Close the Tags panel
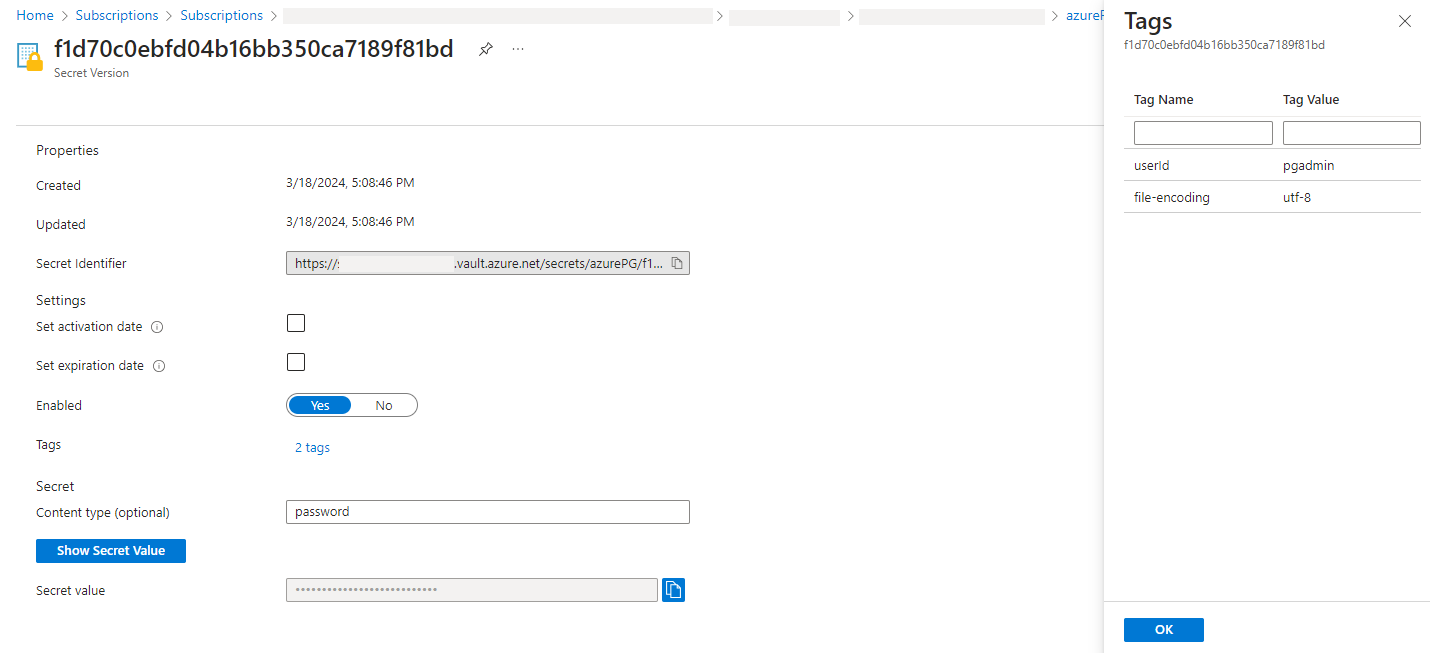This screenshot has height=653, width=1430. tap(1404, 21)
